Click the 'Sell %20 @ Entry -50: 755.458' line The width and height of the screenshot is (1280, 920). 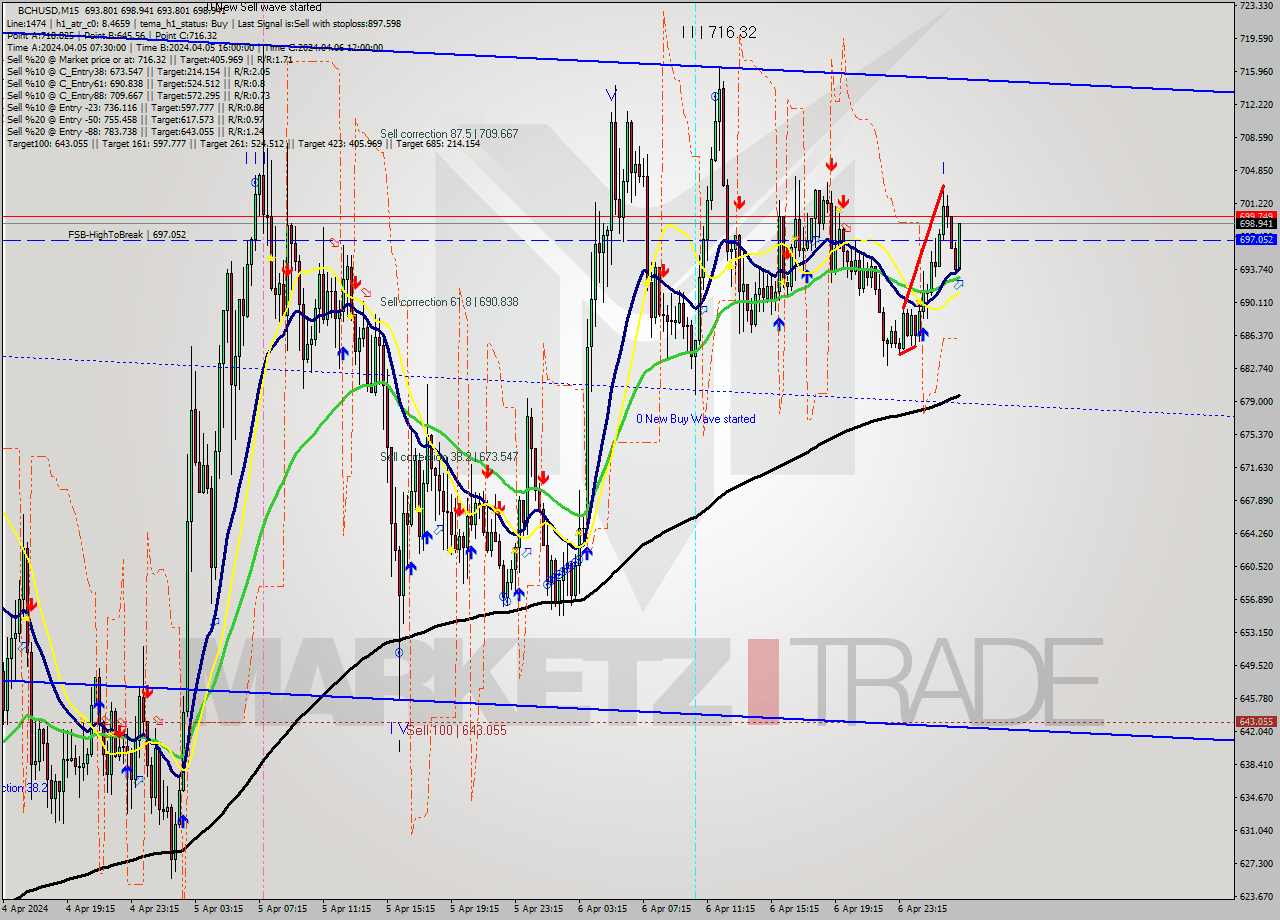coord(135,119)
